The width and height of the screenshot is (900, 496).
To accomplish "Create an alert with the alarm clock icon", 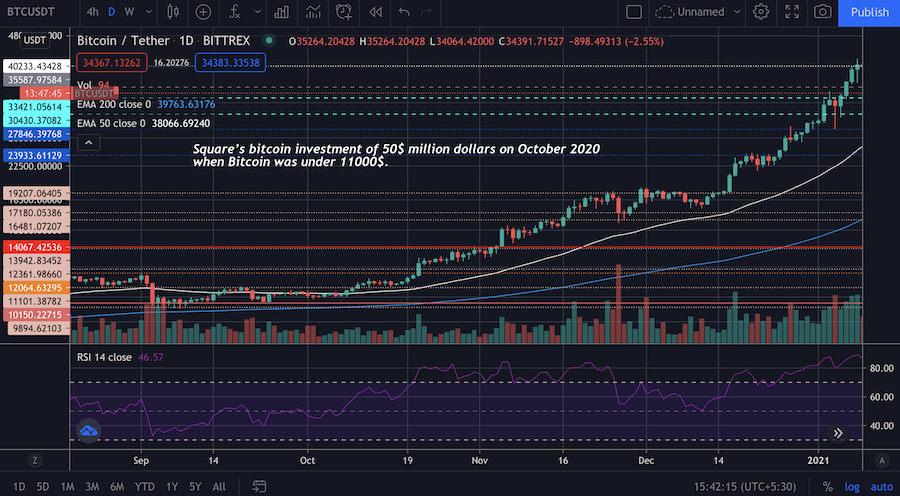I will (344, 11).
